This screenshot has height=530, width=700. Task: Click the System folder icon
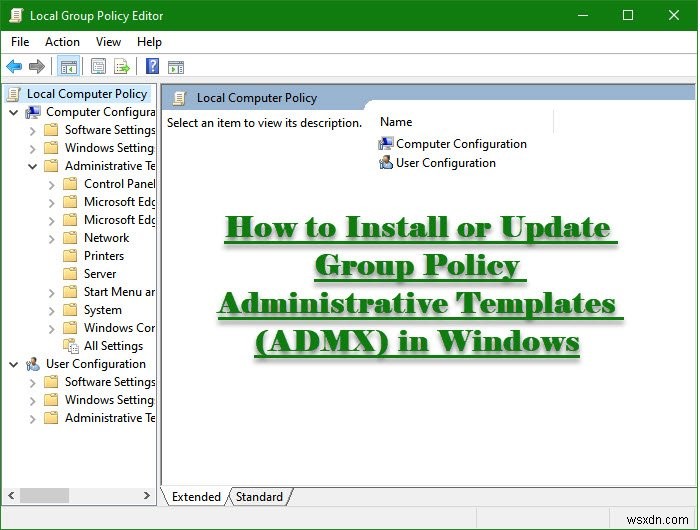70,310
